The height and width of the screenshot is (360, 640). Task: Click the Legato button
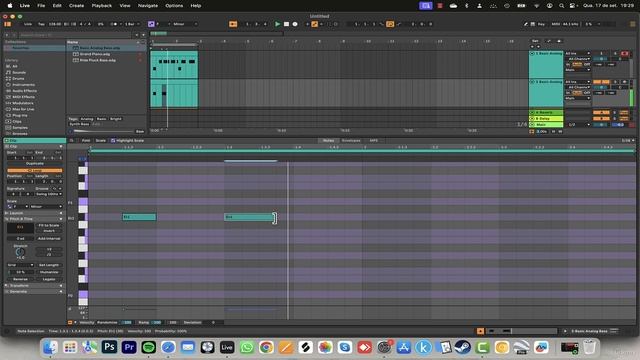(x=49, y=279)
